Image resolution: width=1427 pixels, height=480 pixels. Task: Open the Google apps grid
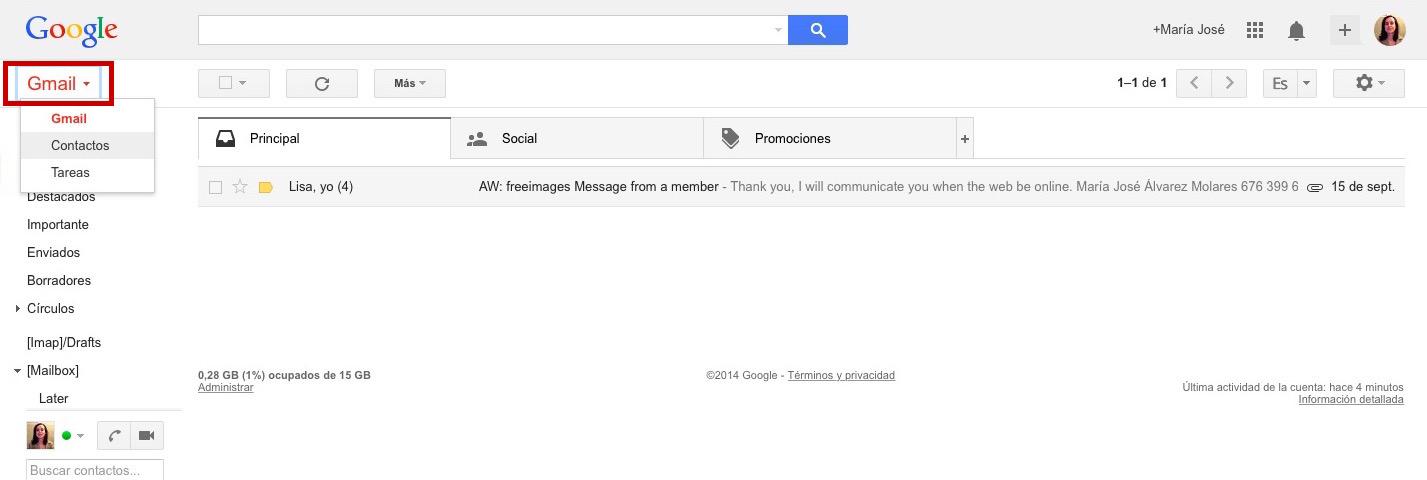coord(1255,30)
